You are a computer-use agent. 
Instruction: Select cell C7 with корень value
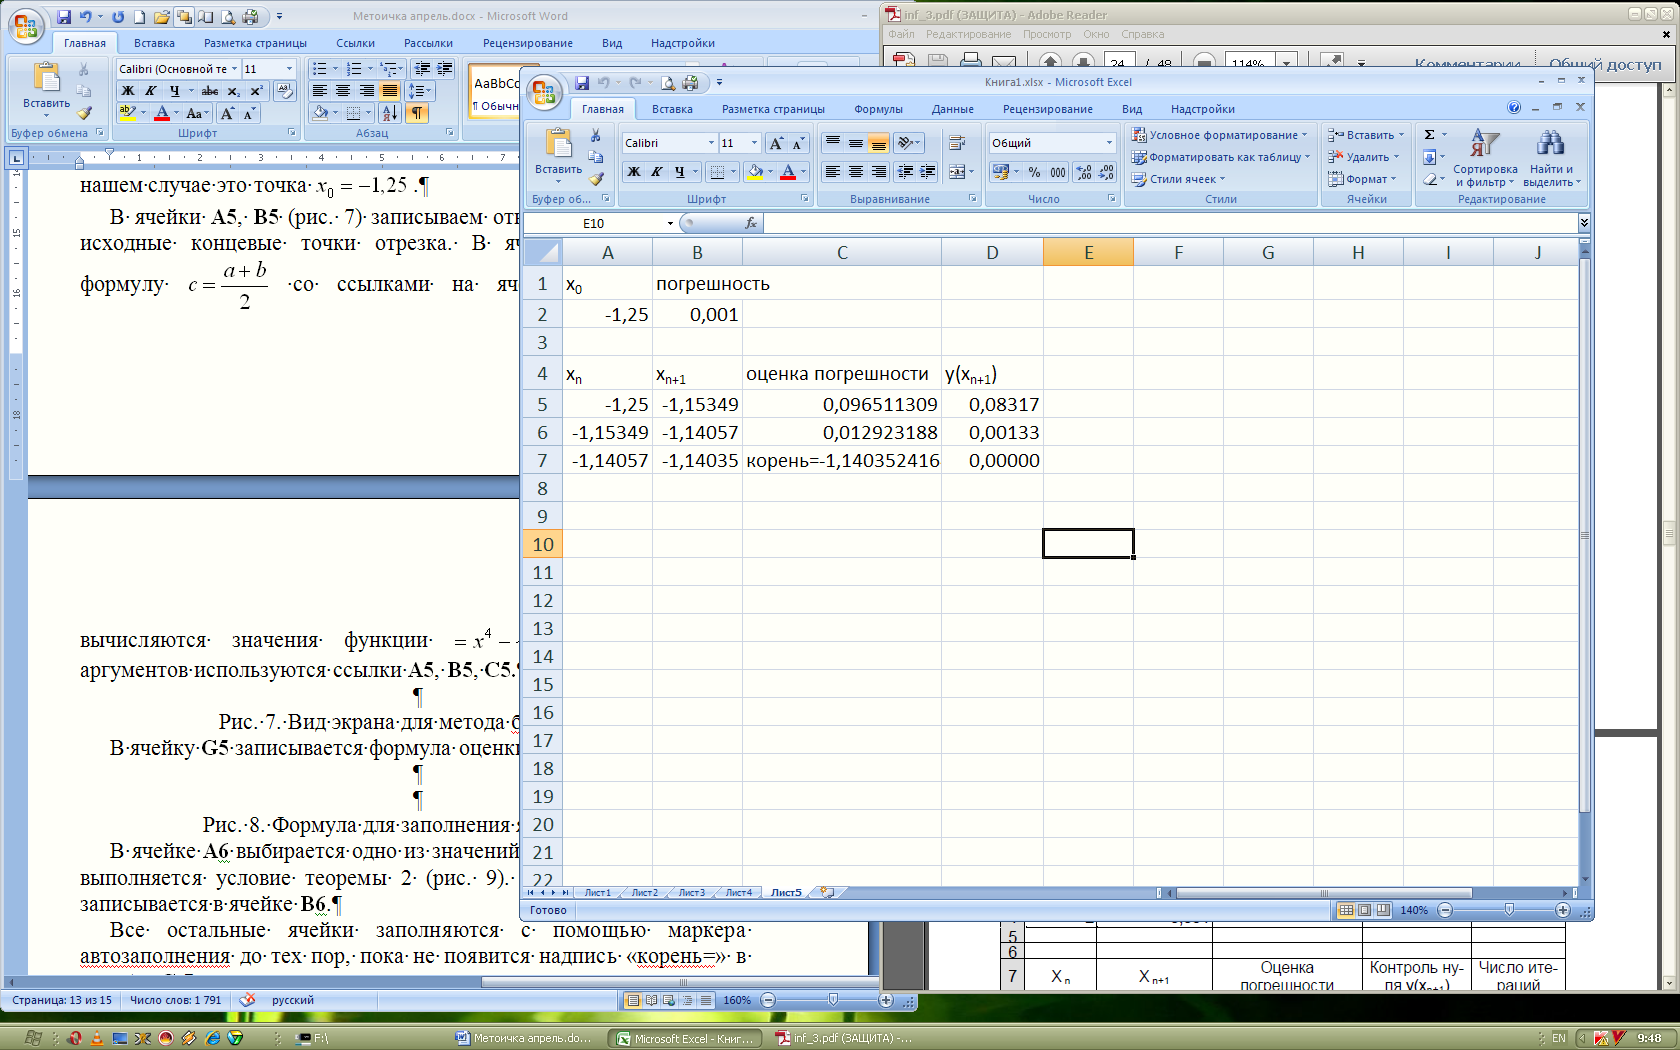point(842,460)
